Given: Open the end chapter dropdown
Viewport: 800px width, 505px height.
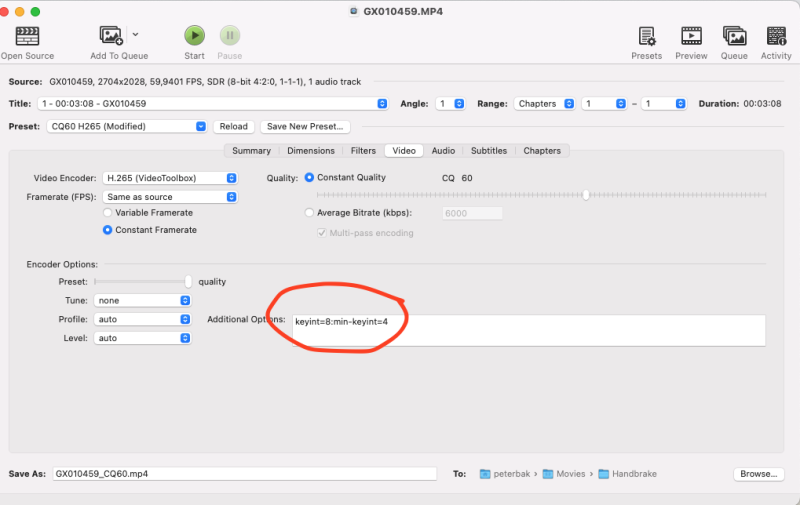Looking at the screenshot, I should pos(663,104).
